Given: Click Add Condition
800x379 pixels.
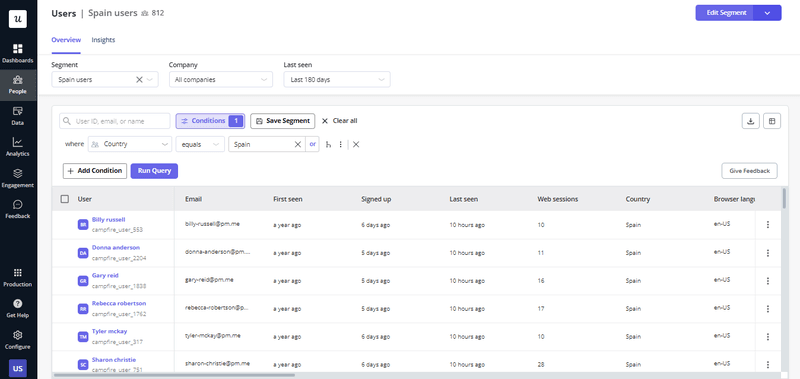Looking at the screenshot, I should tap(95, 171).
